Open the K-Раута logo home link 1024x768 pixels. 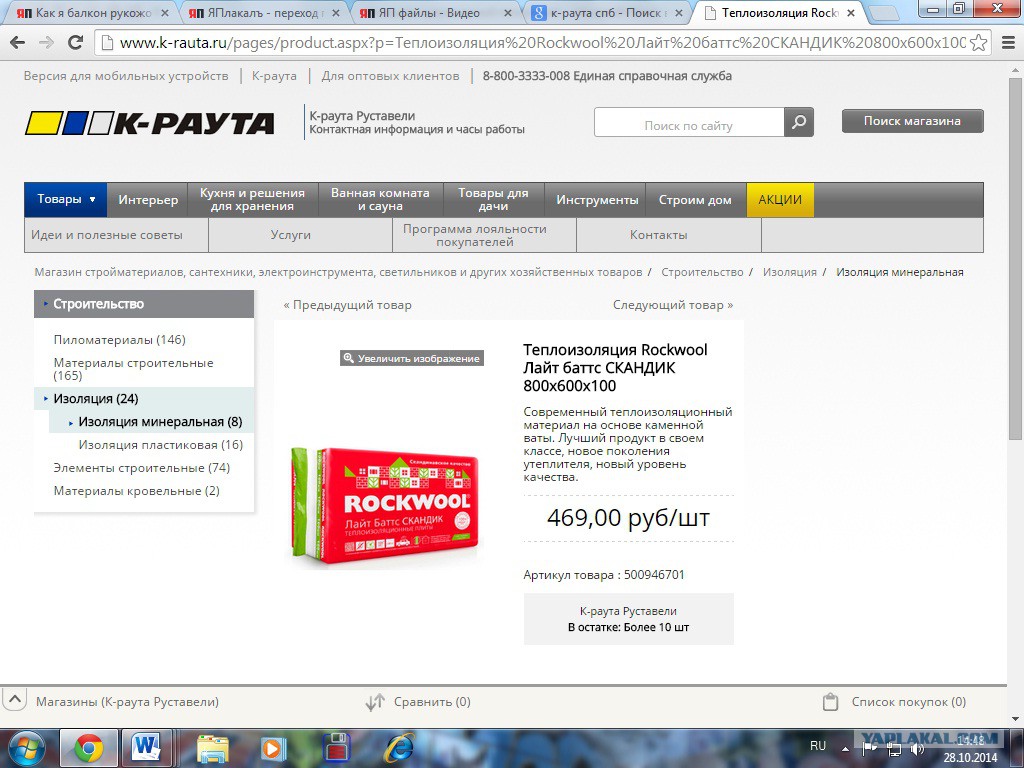click(x=150, y=123)
